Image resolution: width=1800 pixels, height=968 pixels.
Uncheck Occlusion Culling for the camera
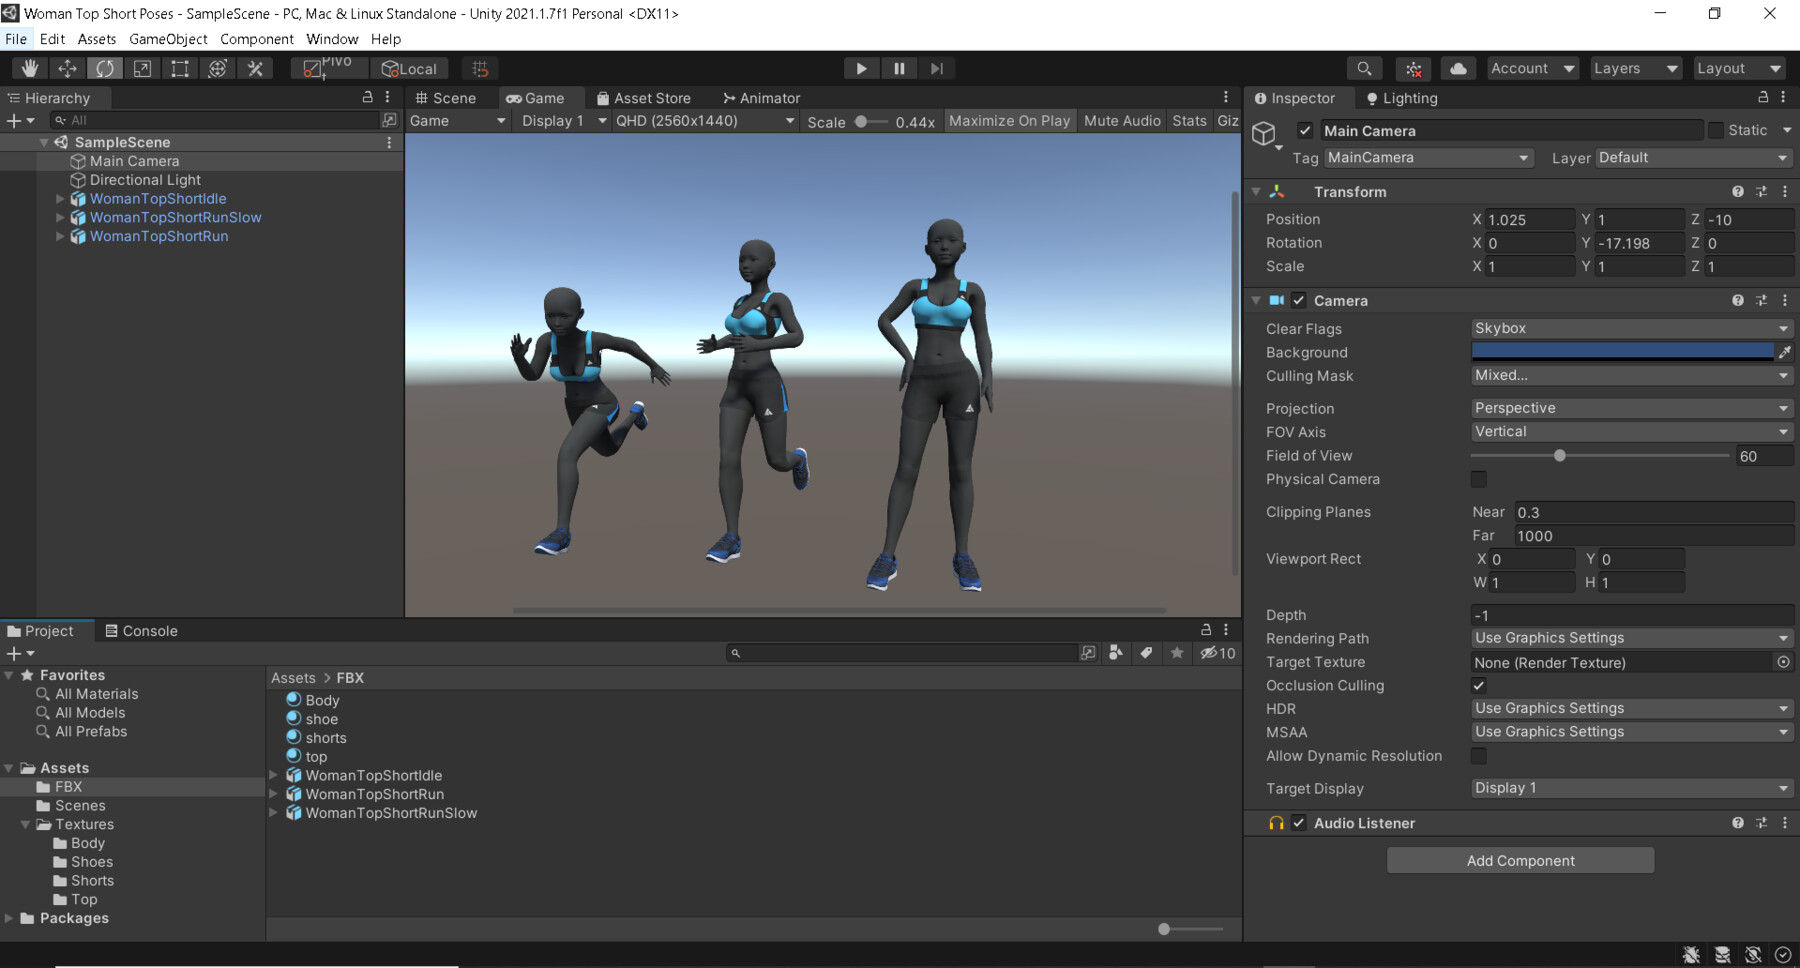click(1478, 685)
